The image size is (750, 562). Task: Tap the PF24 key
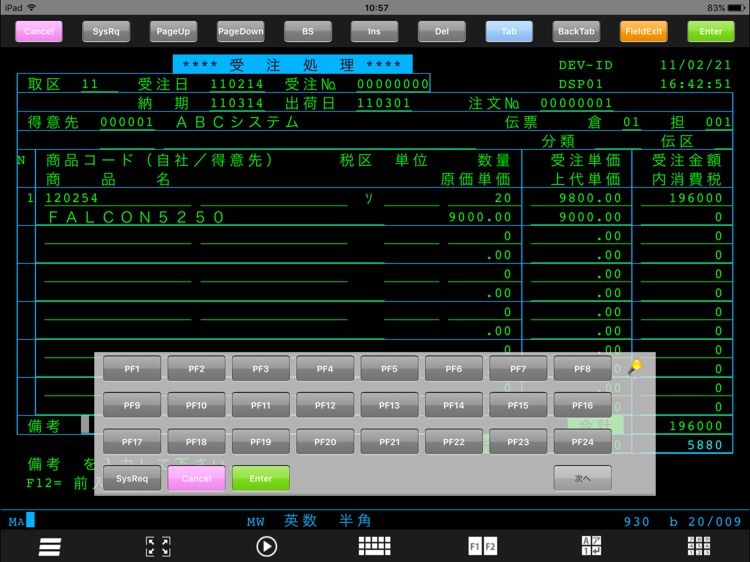coord(583,442)
